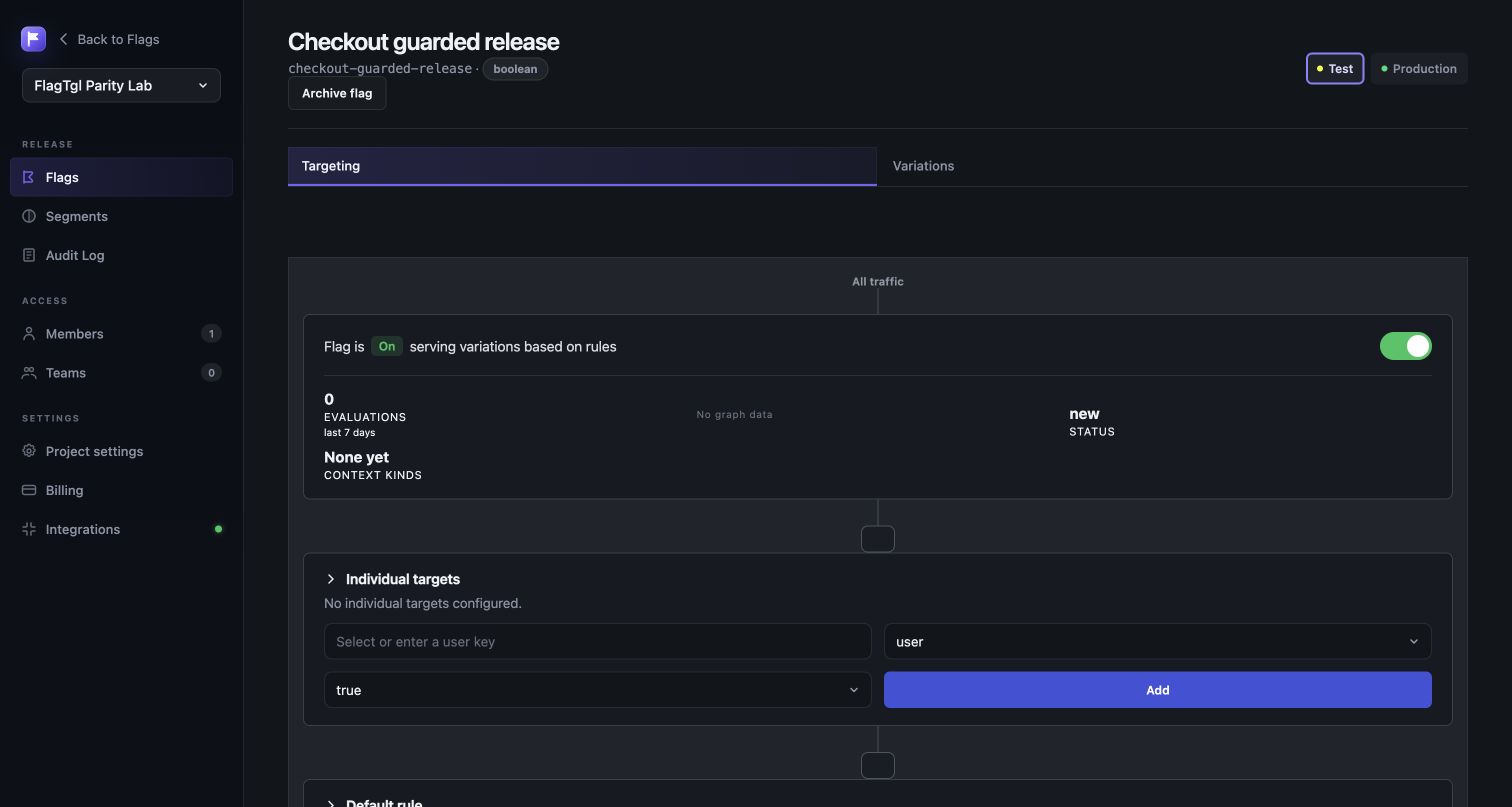Open the Integrations icon in sidebar

point(29,529)
